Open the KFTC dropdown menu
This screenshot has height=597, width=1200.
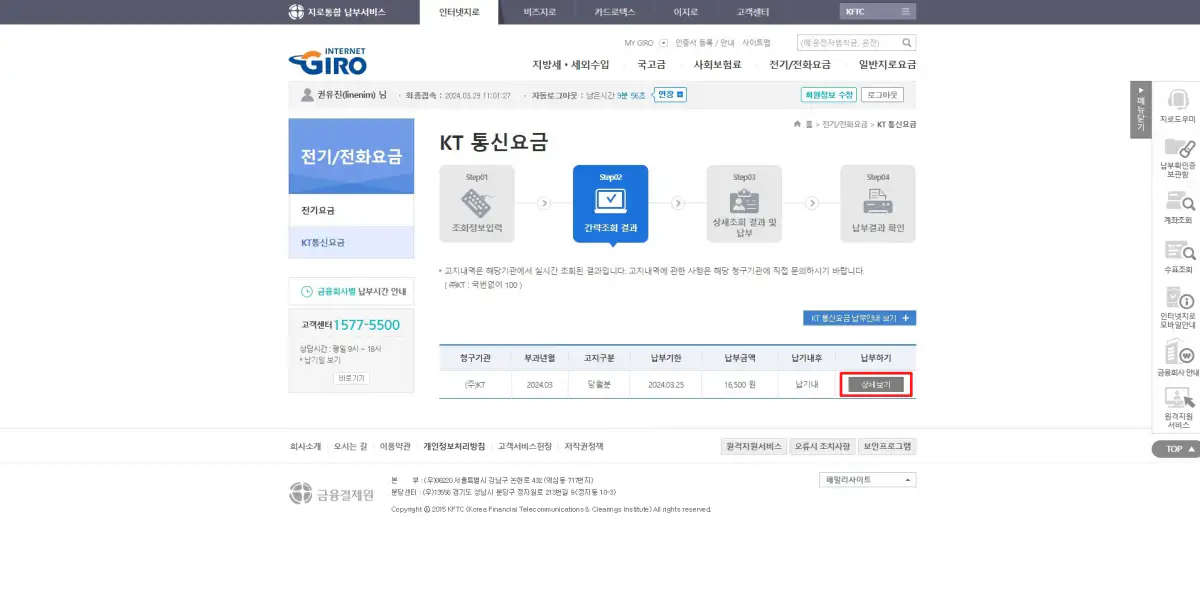pos(878,12)
